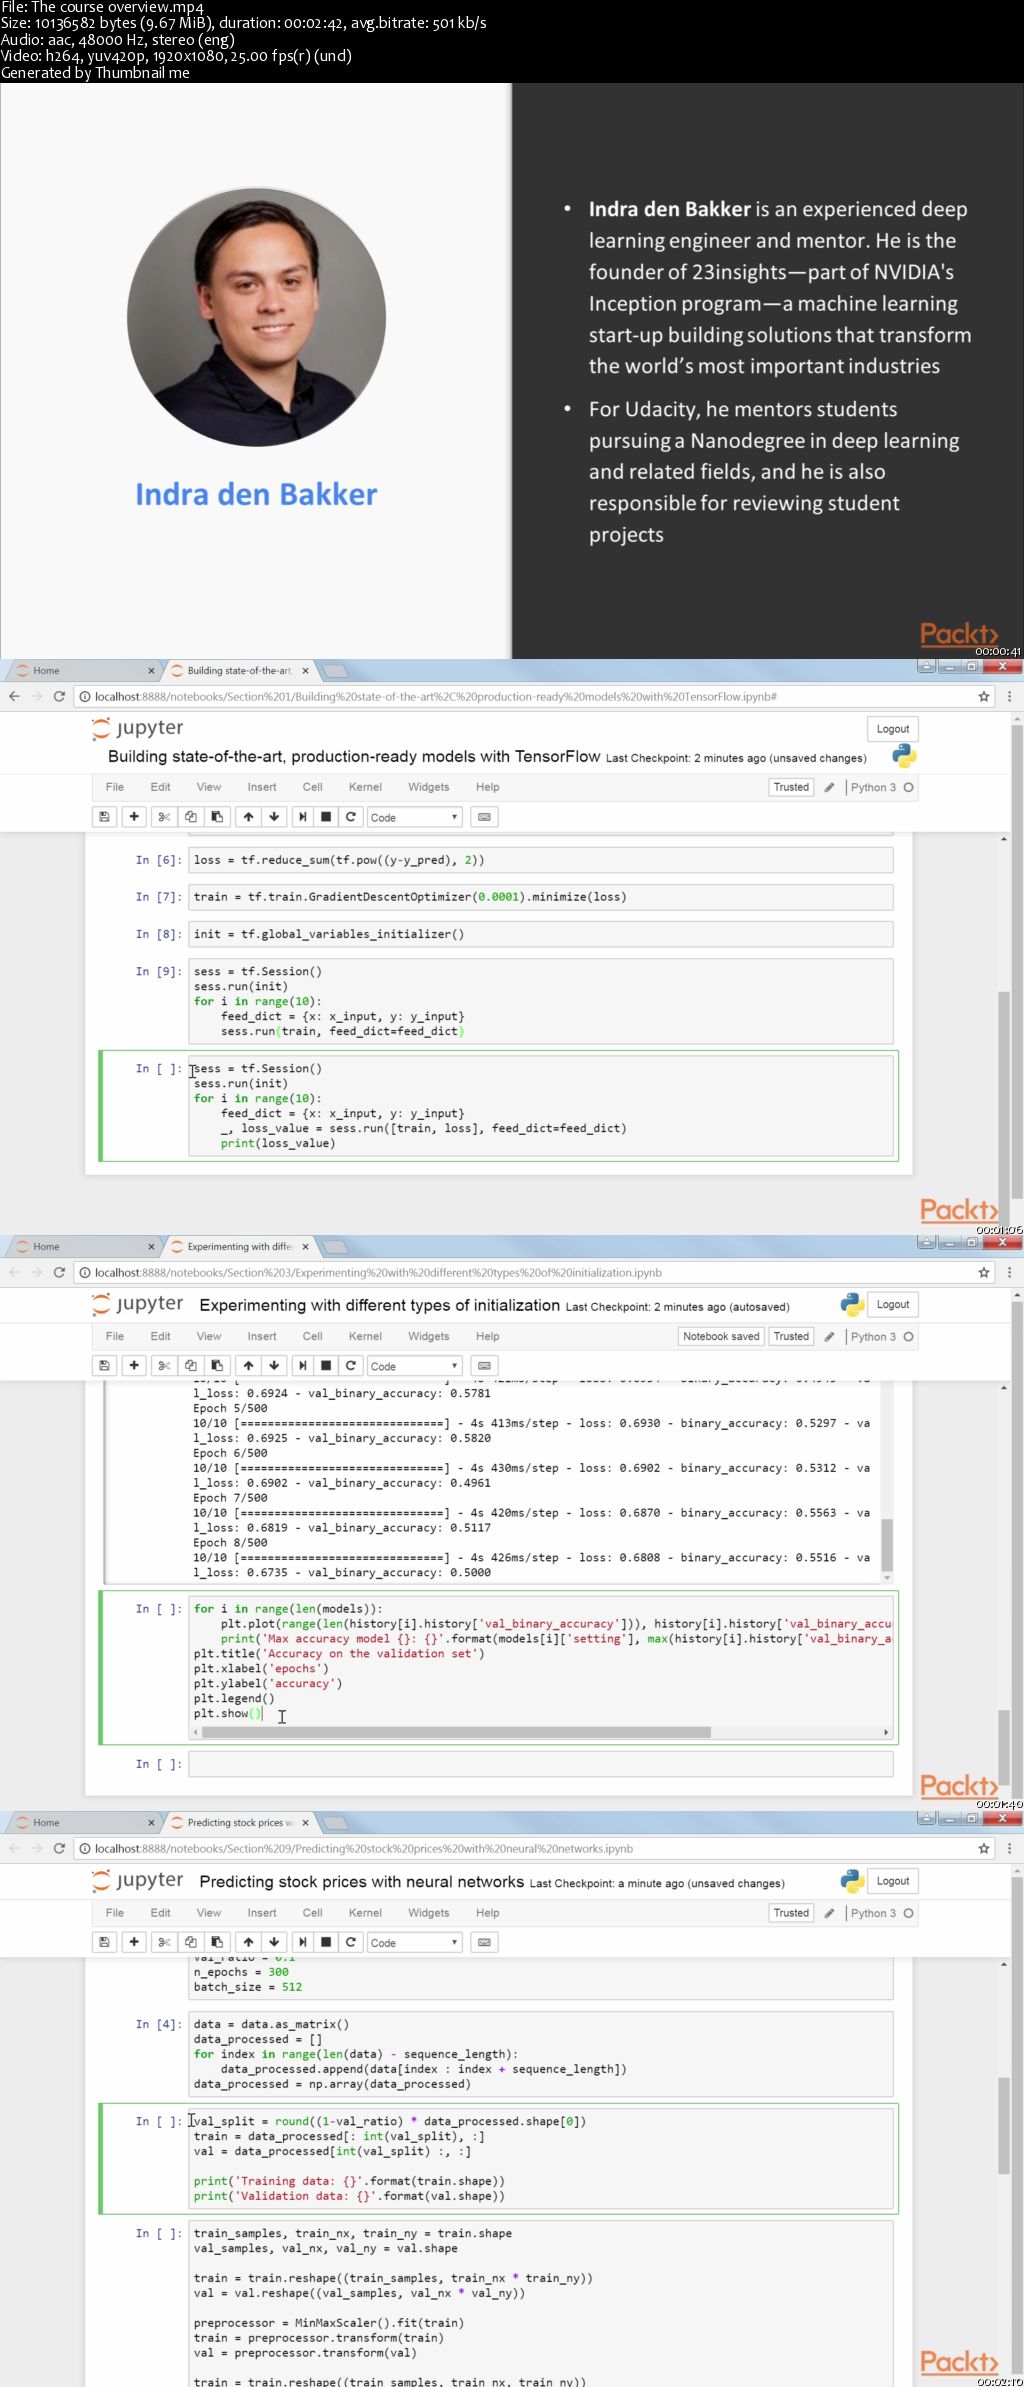1024x2387 pixels.
Task: Stop kernel in Experimenting with initialization notebook
Action: pyautogui.click(x=326, y=1365)
